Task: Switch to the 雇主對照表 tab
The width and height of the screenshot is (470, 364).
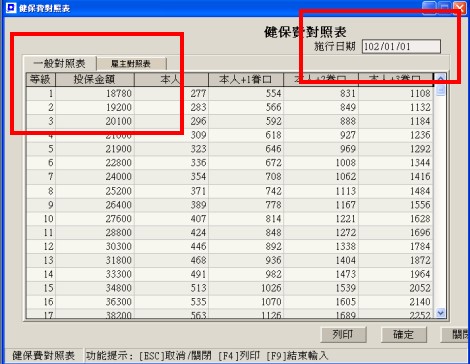Action: (x=131, y=63)
